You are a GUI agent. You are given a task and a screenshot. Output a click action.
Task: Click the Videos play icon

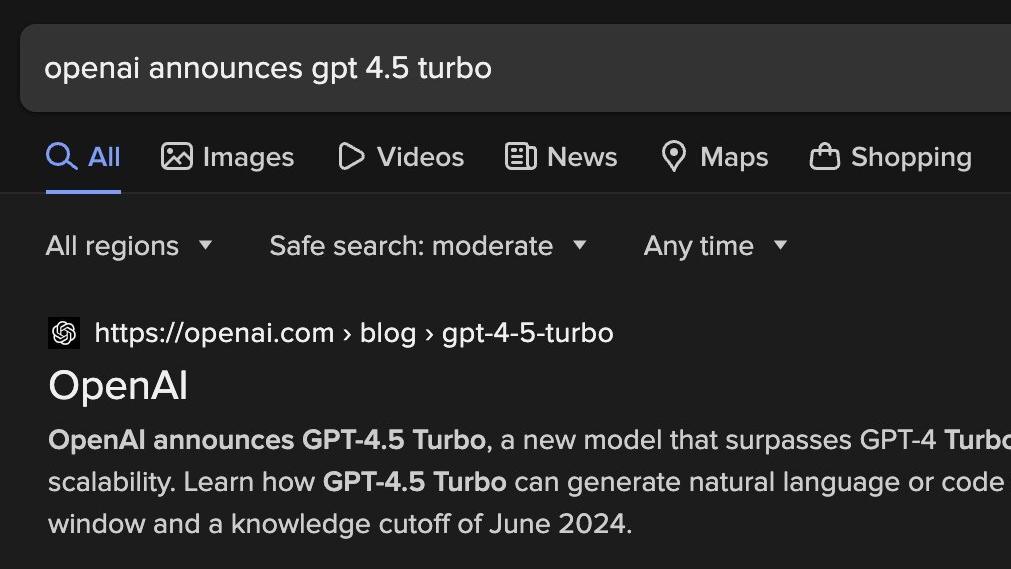pos(351,157)
